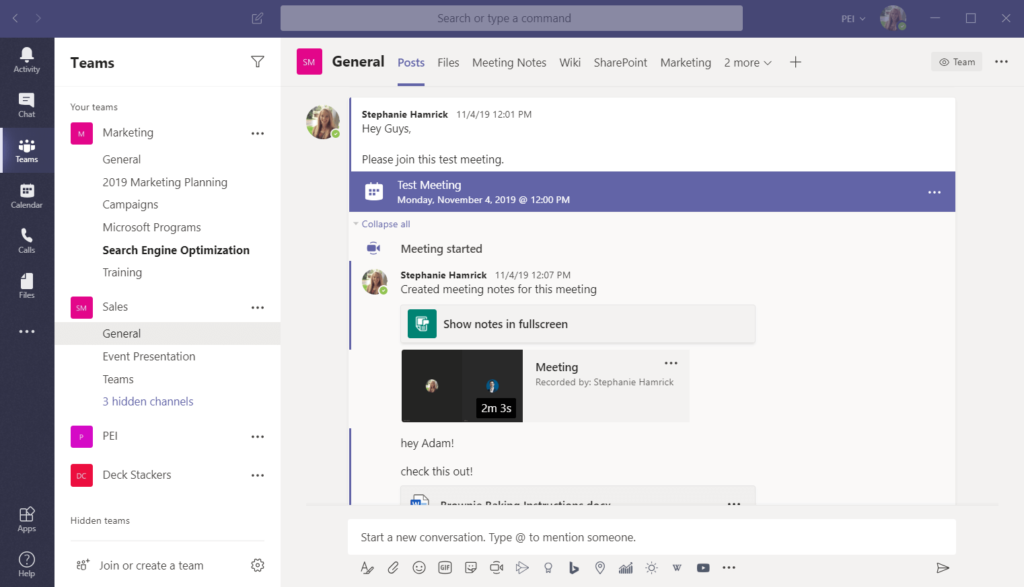1024x587 pixels.
Task: Open the SharePoint tab
Action: (620, 63)
